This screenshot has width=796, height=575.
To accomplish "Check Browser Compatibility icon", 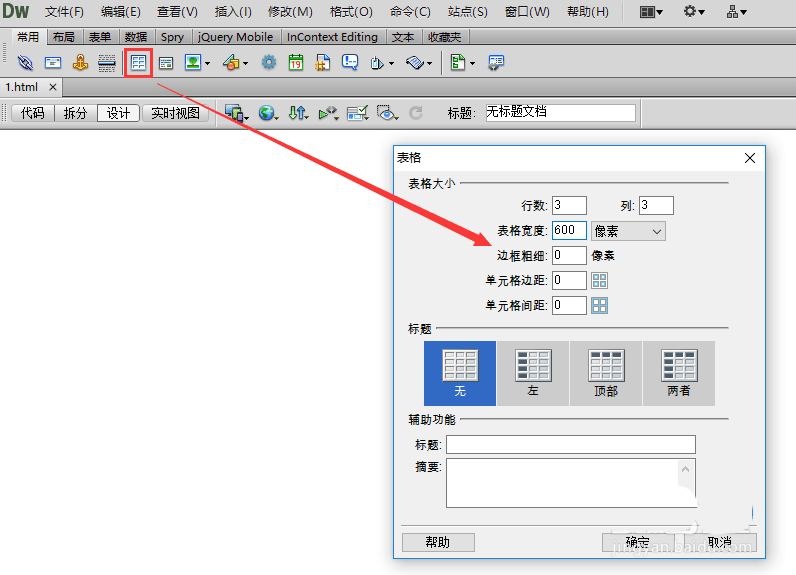I will click(357, 113).
